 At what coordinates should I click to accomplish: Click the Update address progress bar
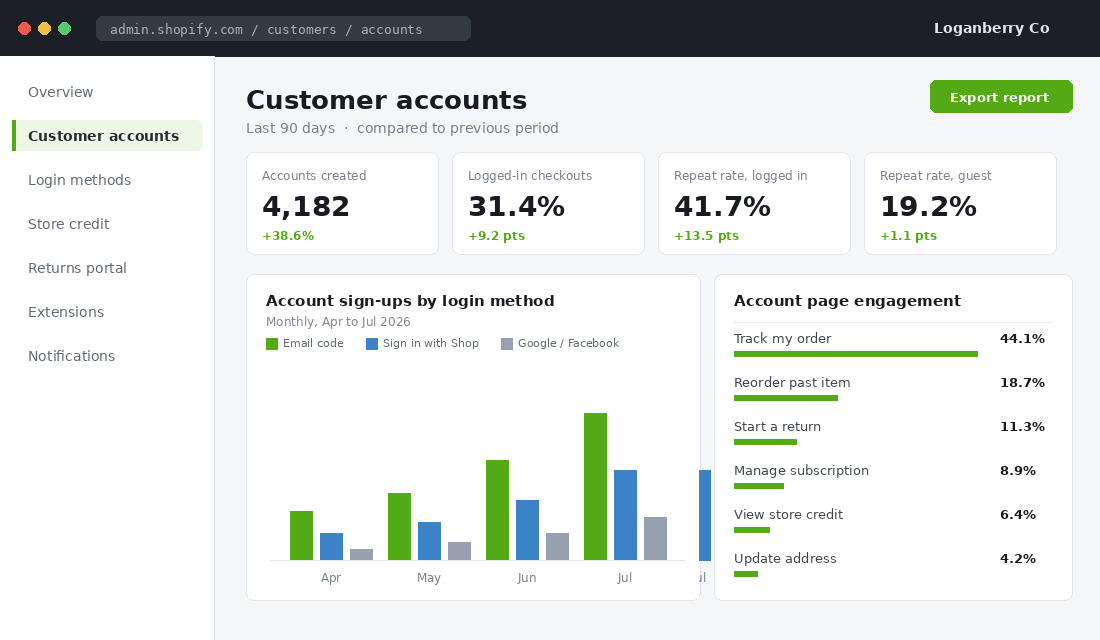pyautogui.click(x=746, y=574)
